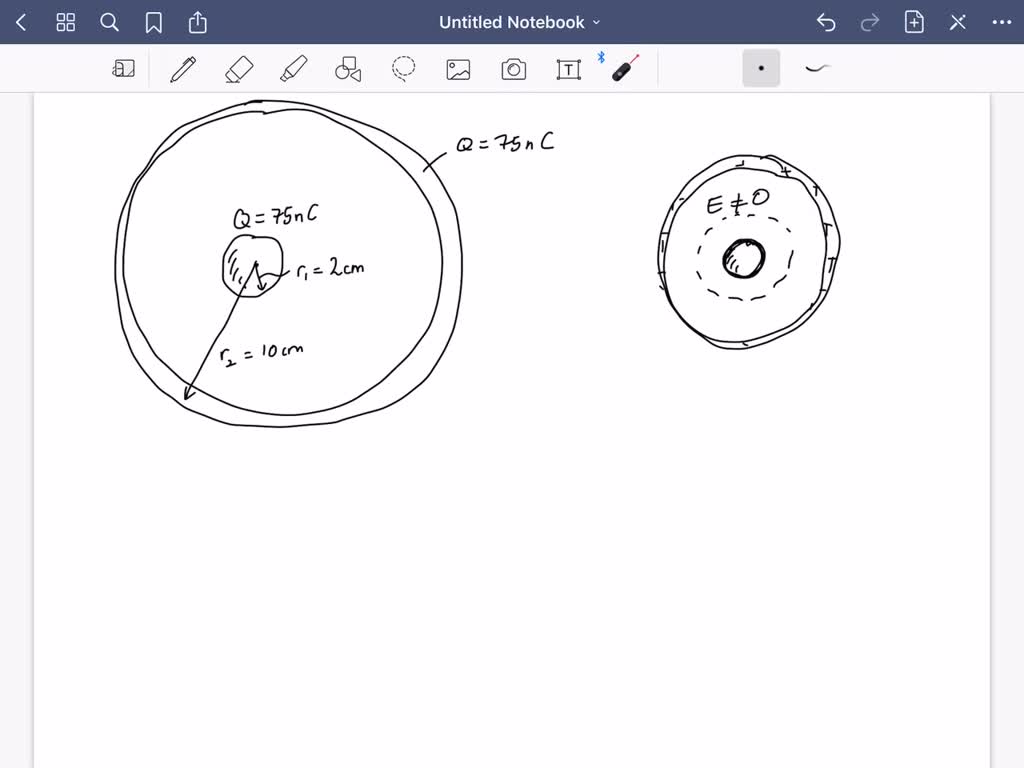Open the Search panel
This screenshot has height=768, width=1024.
110,22
